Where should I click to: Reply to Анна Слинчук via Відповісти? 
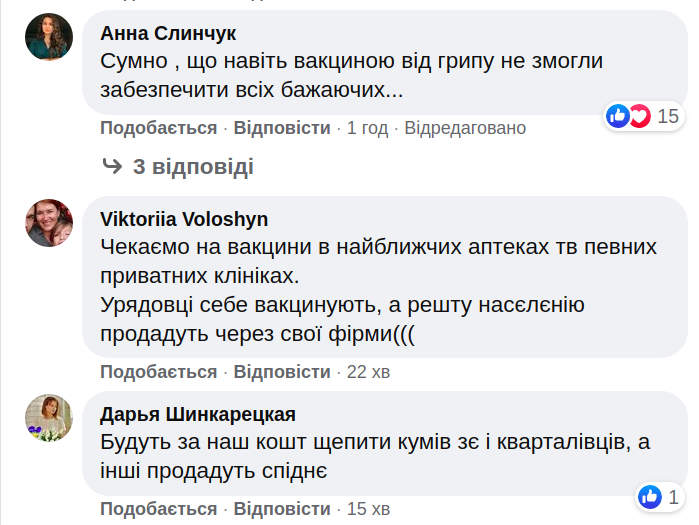282,128
